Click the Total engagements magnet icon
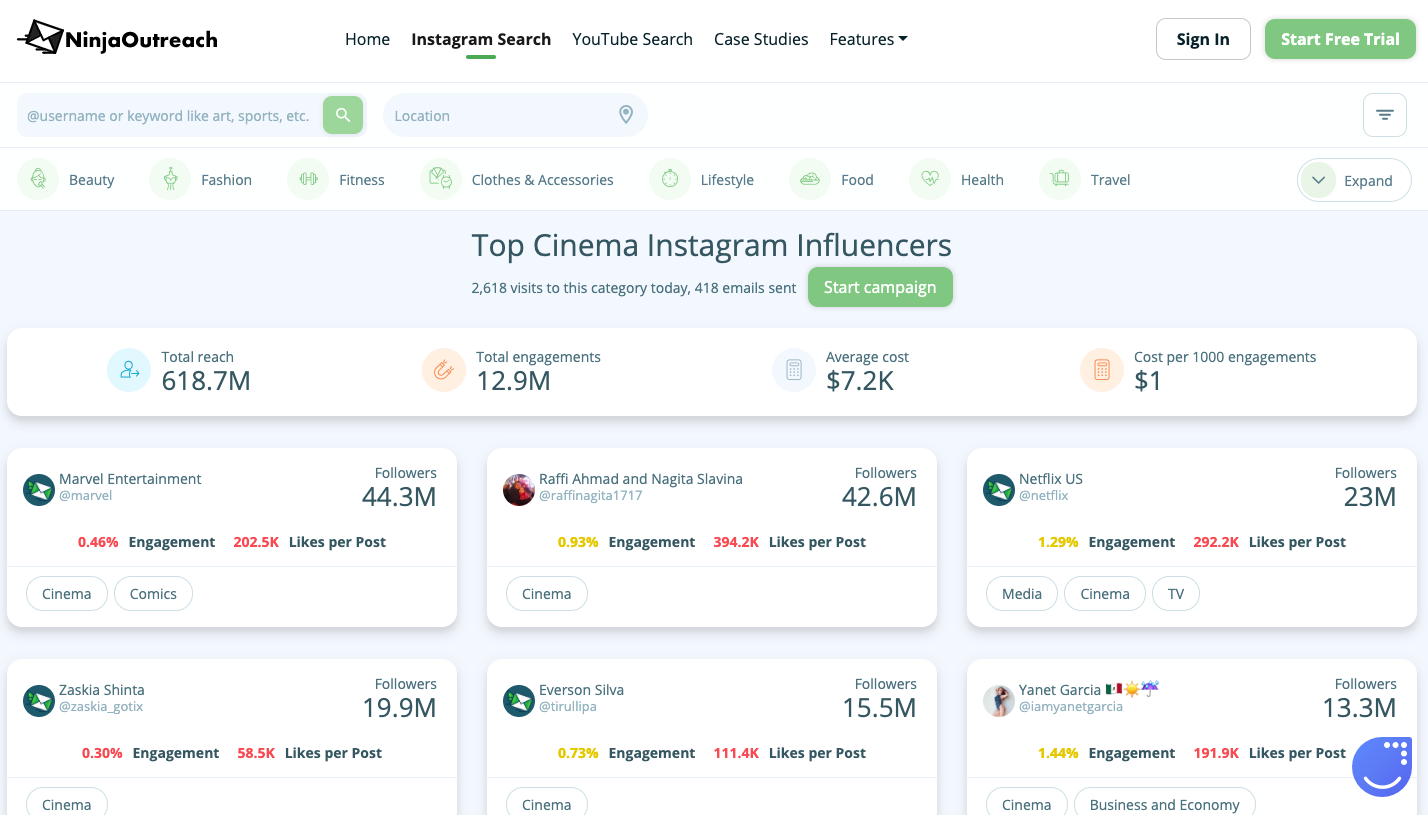Screen dimensions: 1428x815 tap(444, 370)
